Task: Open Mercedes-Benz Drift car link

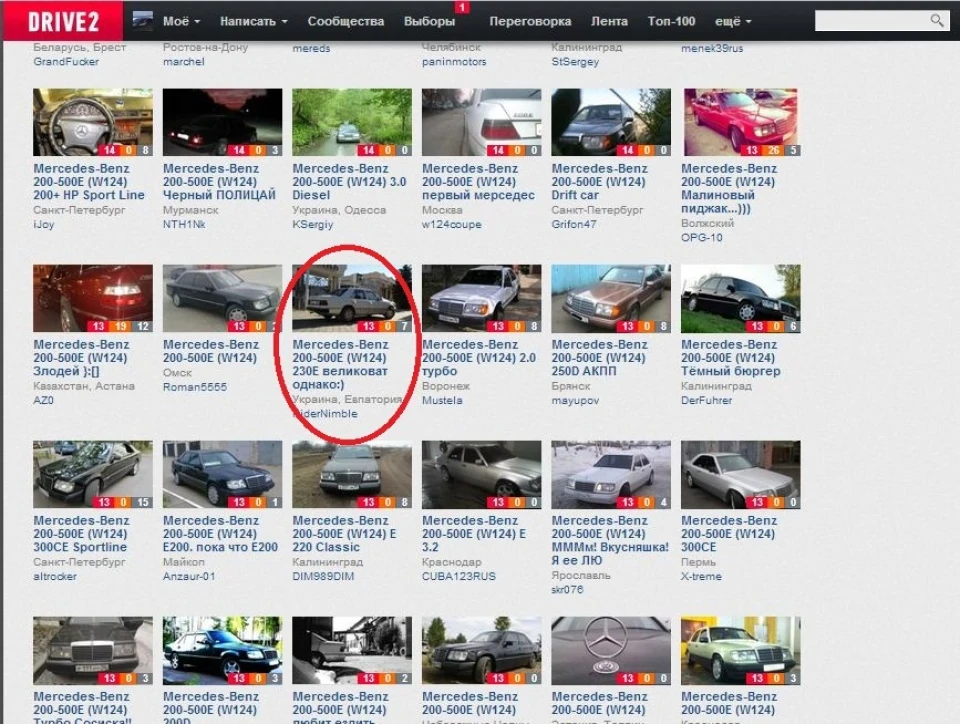Action: [x=599, y=182]
